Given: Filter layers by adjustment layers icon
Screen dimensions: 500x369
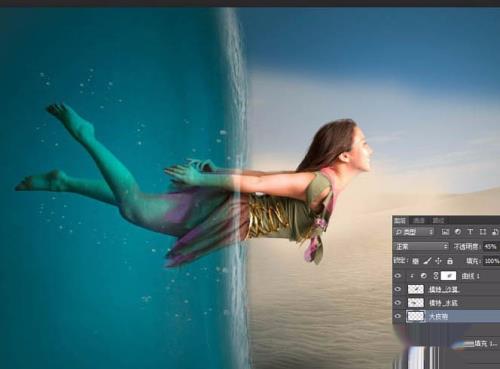Looking at the screenshot, I should coord(458,232).
